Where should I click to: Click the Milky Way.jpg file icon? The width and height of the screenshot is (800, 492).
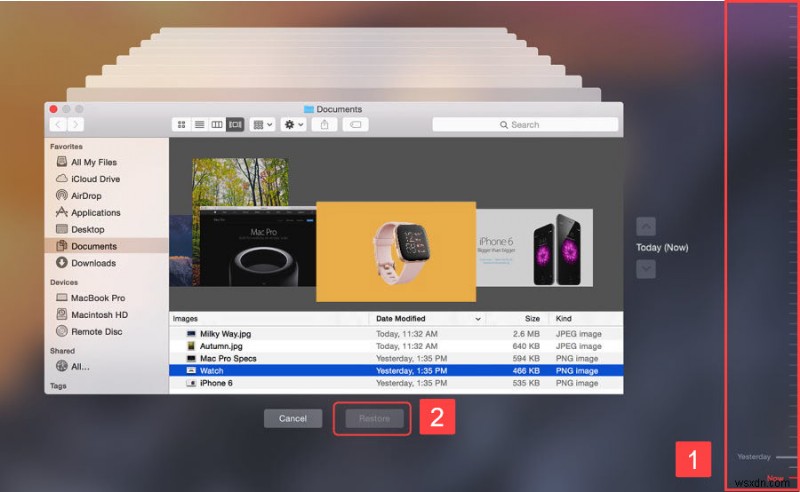pos(191,334)
